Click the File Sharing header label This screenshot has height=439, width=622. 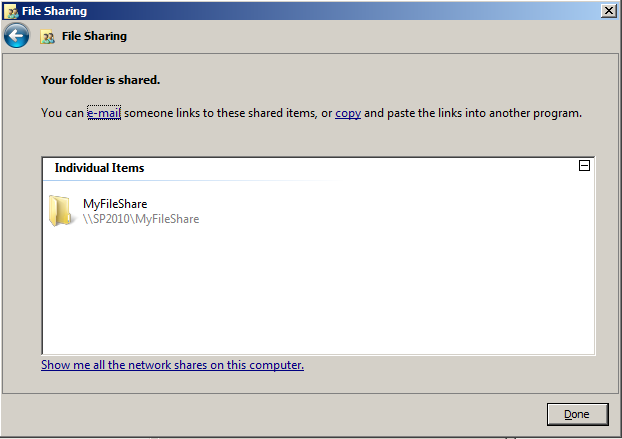pos(94,36)
